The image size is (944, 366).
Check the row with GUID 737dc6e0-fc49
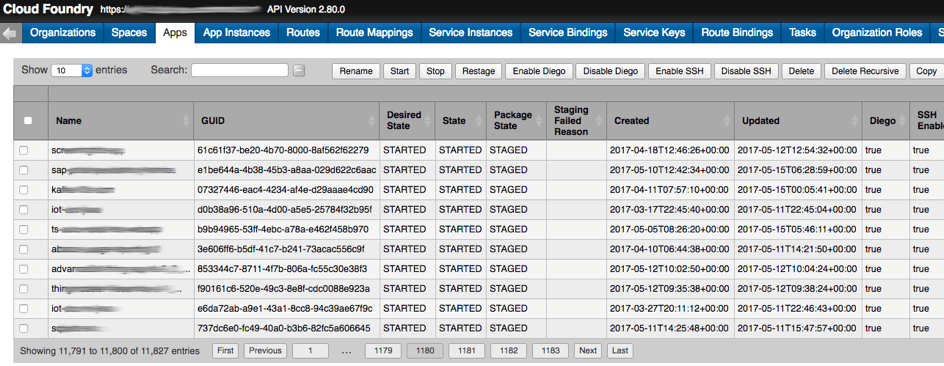pyautogui.click(x=23, y=328)
